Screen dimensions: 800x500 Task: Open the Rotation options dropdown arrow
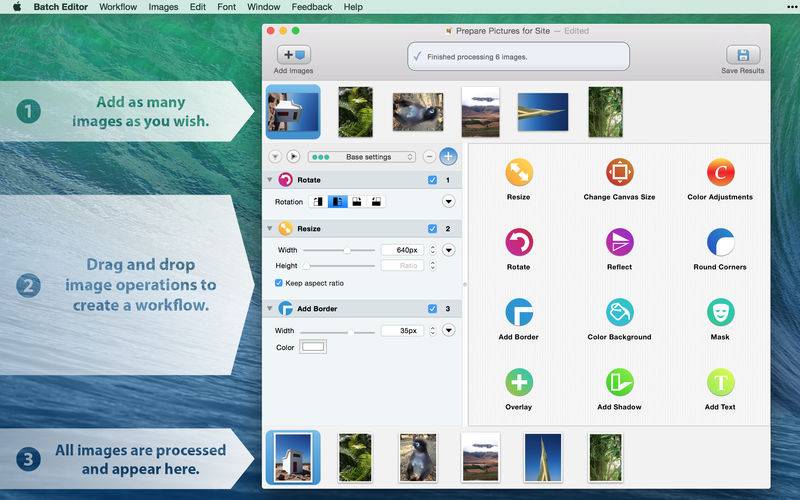[448, 202]
